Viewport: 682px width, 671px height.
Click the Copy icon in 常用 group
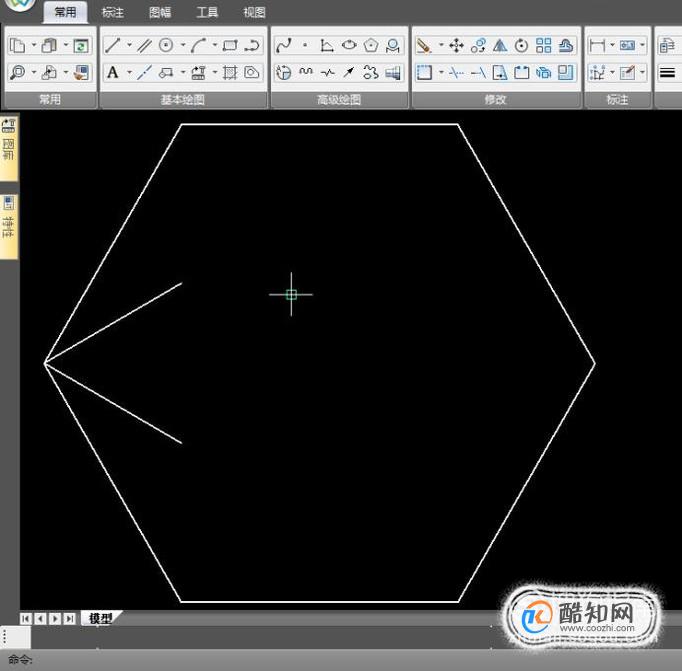(x=17, y=45)
